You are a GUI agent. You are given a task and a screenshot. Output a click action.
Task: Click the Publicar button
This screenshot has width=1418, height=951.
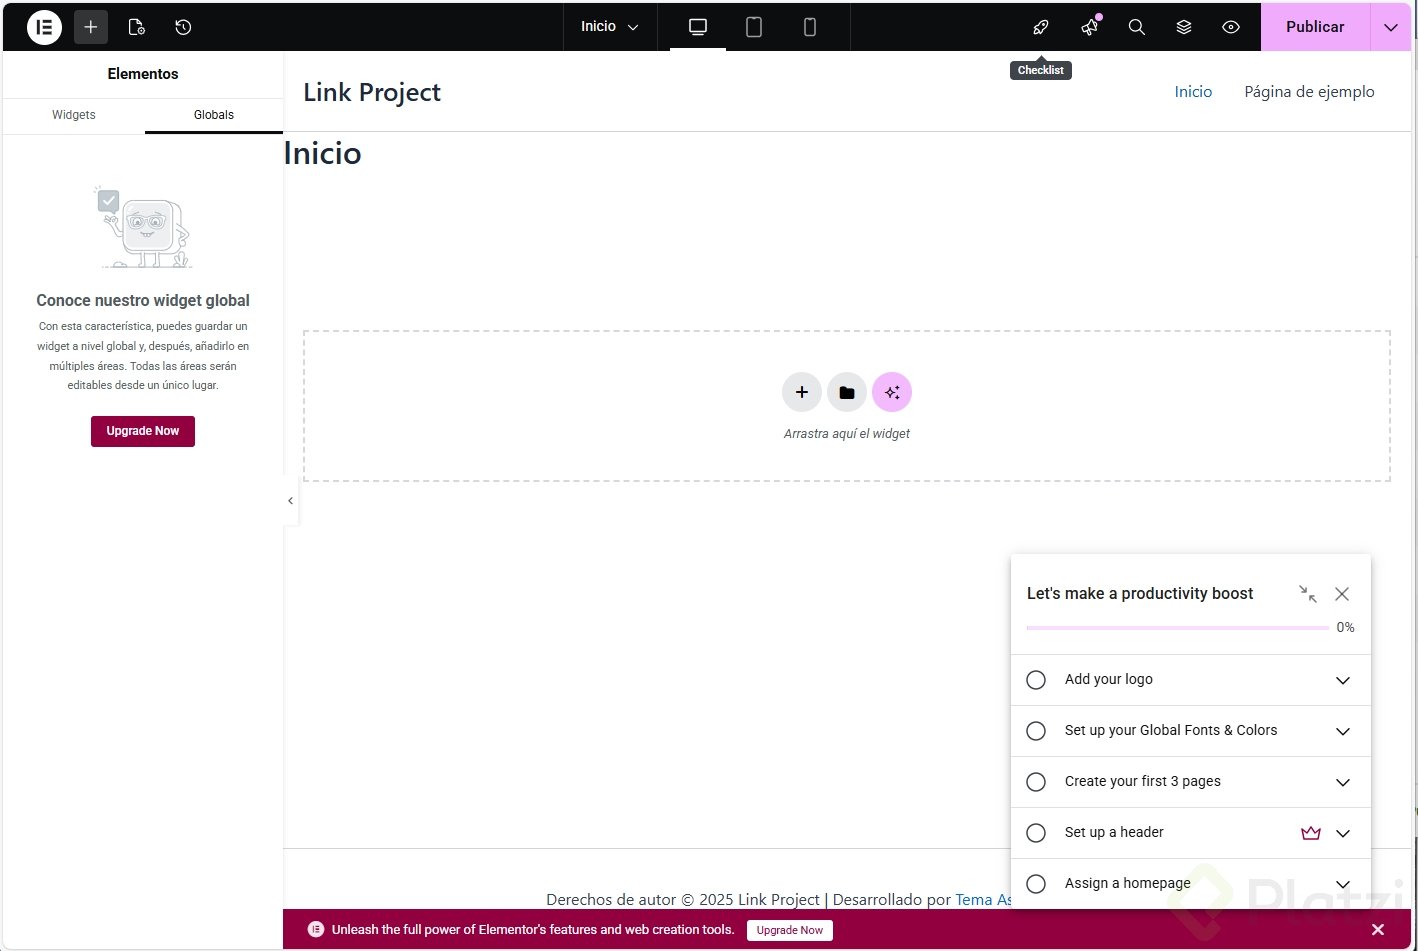[x=1314, y=27]
